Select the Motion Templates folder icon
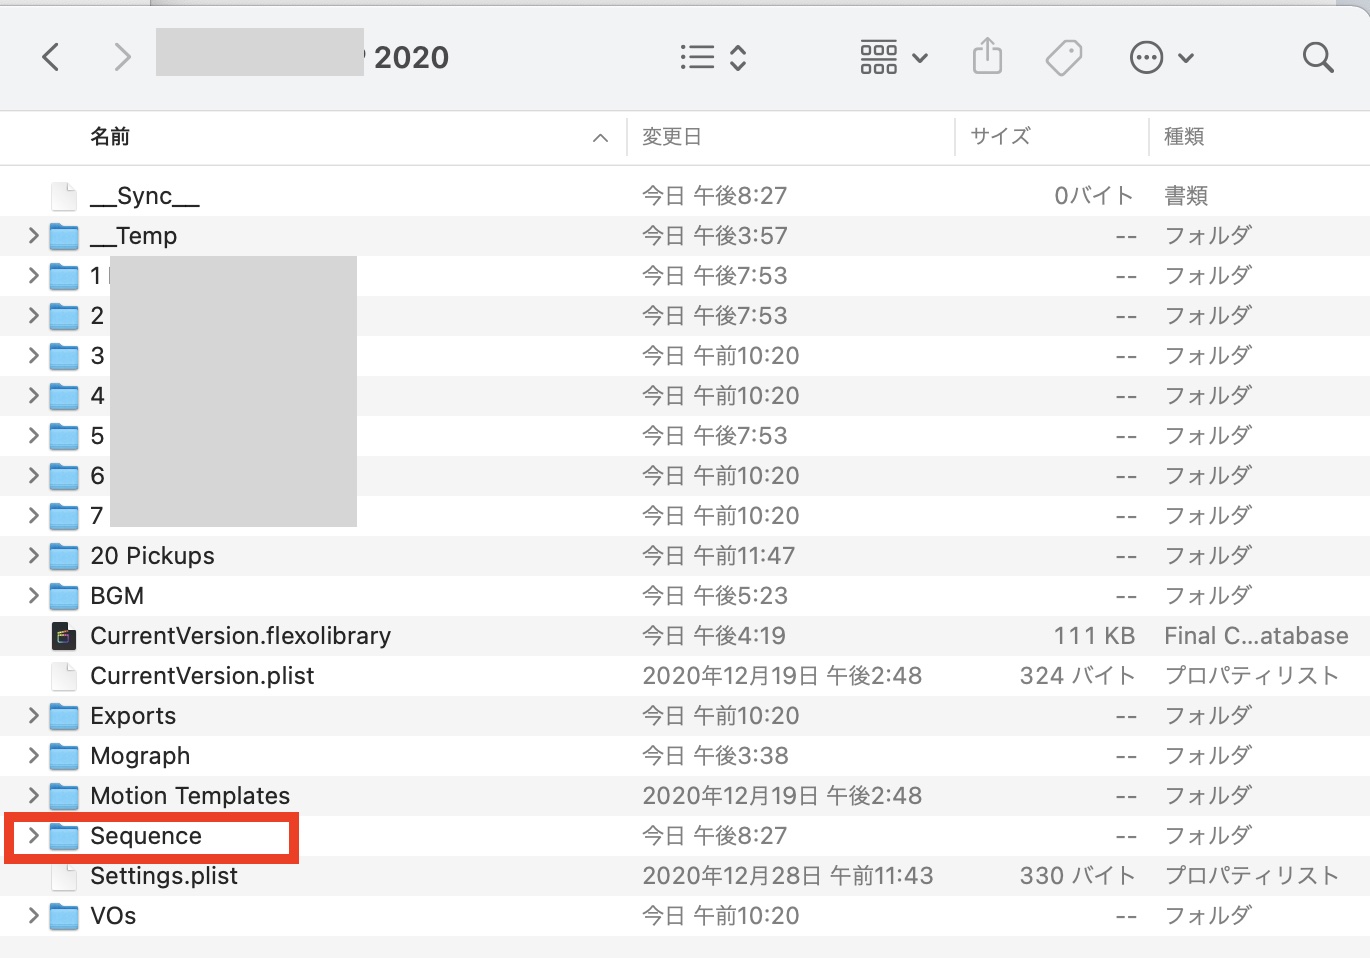This screenshot has width=1370, height=958. pos(64,796)
